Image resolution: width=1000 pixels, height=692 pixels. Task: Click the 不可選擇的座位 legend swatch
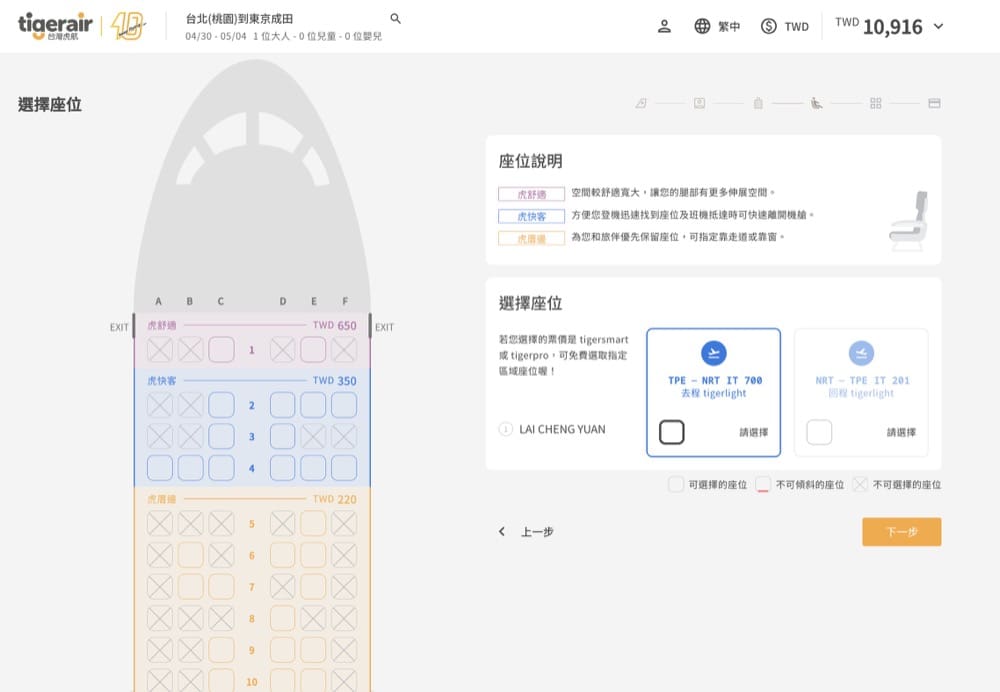coord(860,484)
